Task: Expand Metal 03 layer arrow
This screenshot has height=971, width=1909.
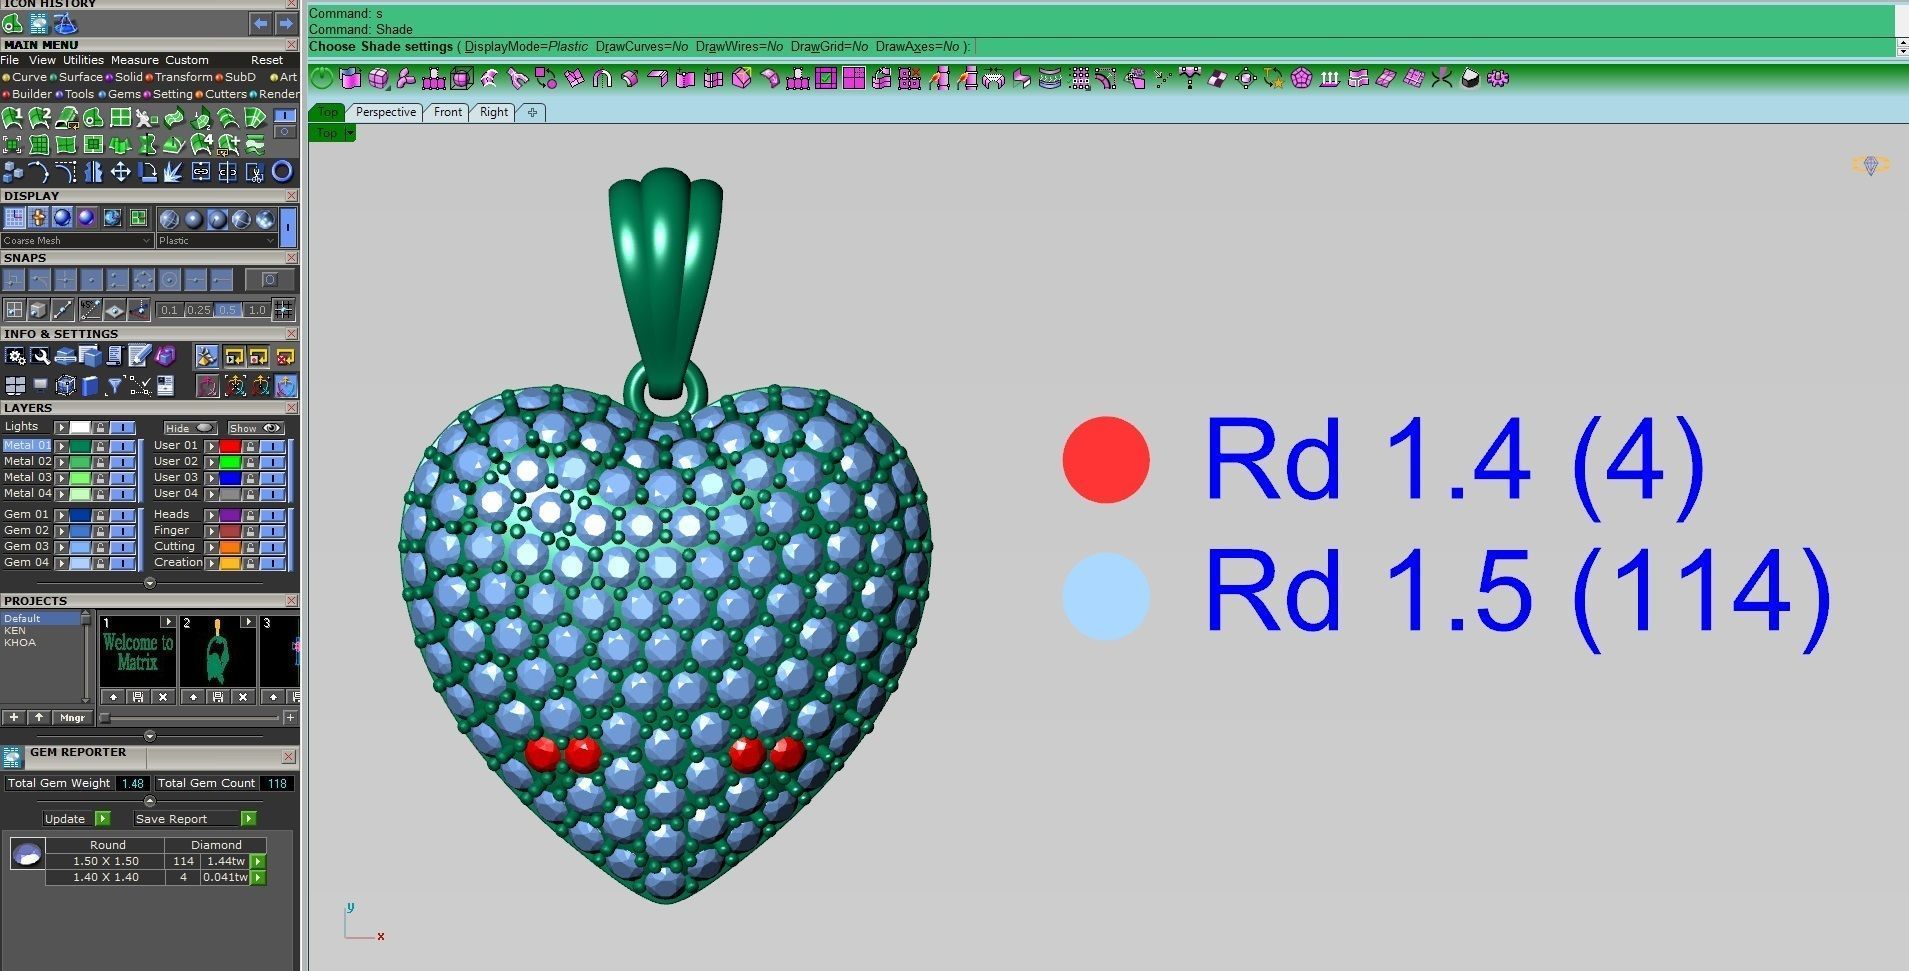Action: tap(62, 478)
